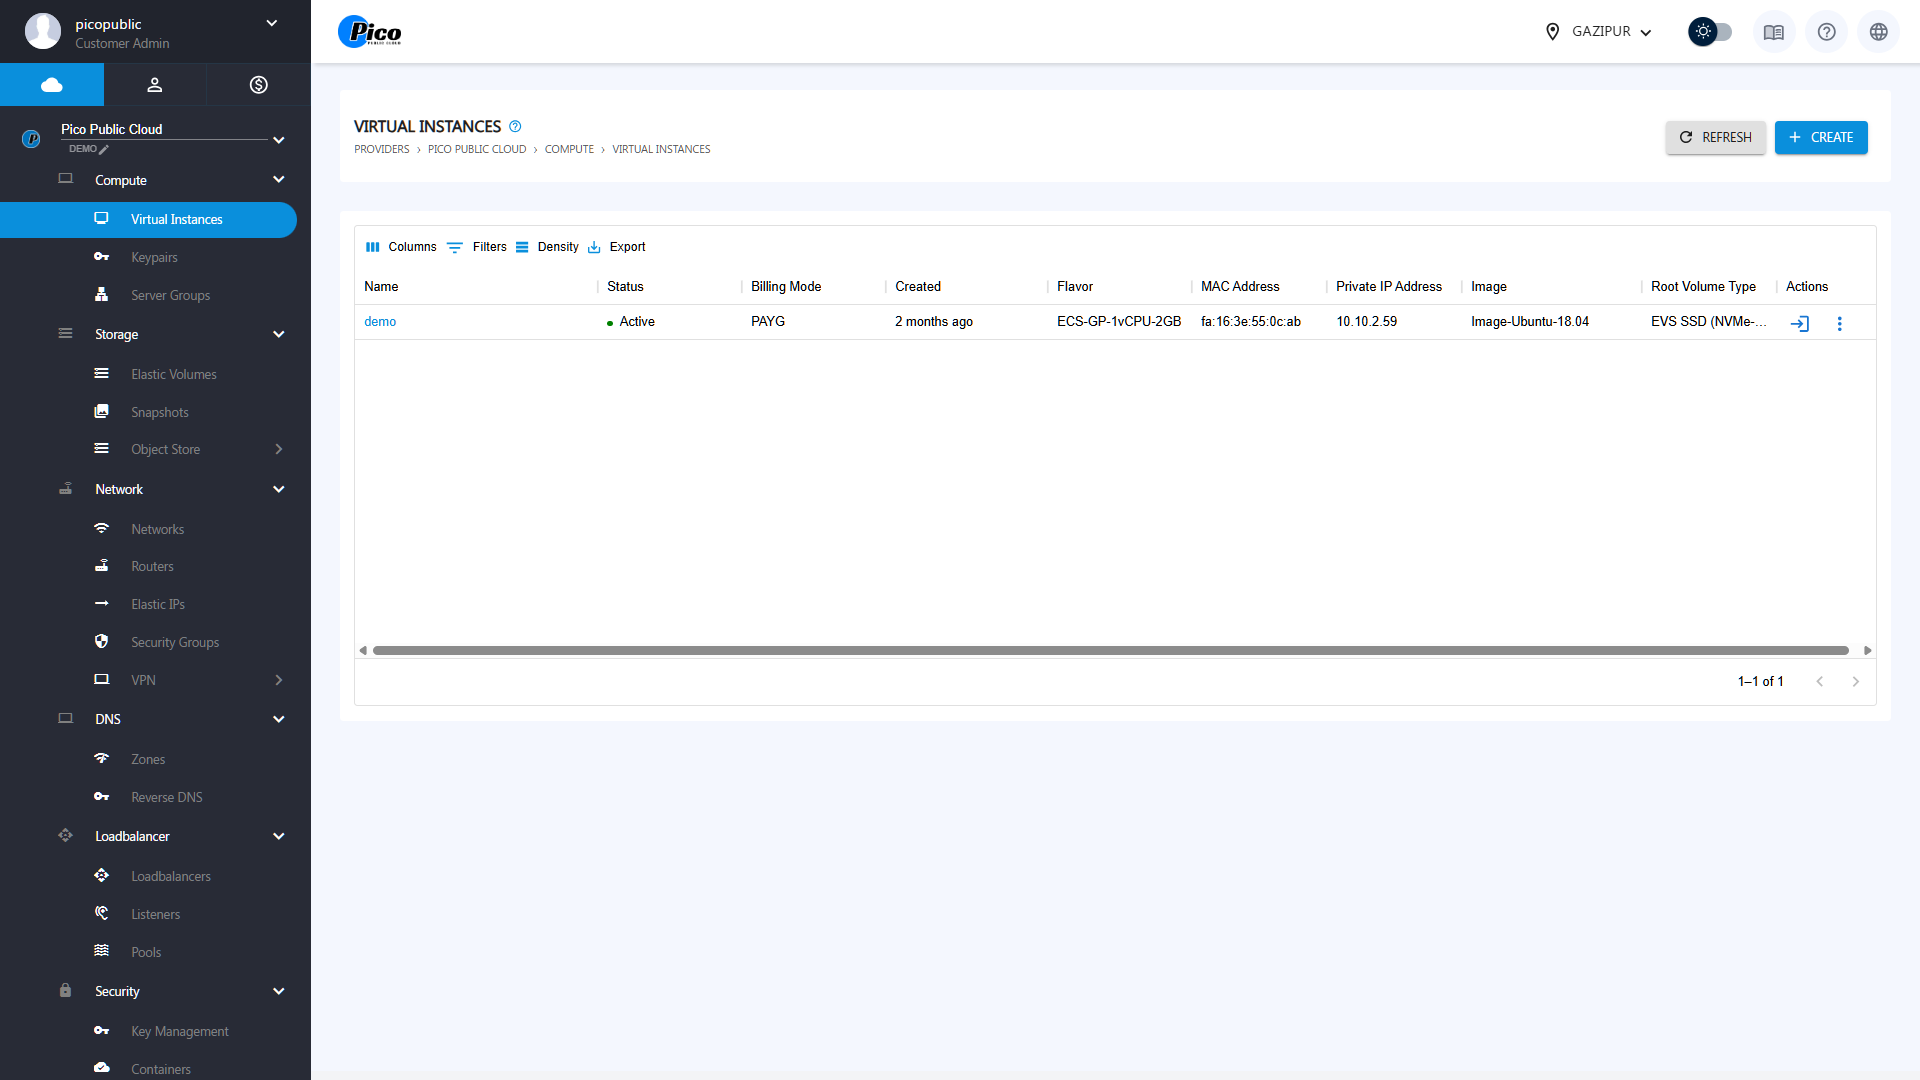This screenshot has height=1080, width=1920.
Task: Open the Columns visibility selector
Action: pos(401,247)
